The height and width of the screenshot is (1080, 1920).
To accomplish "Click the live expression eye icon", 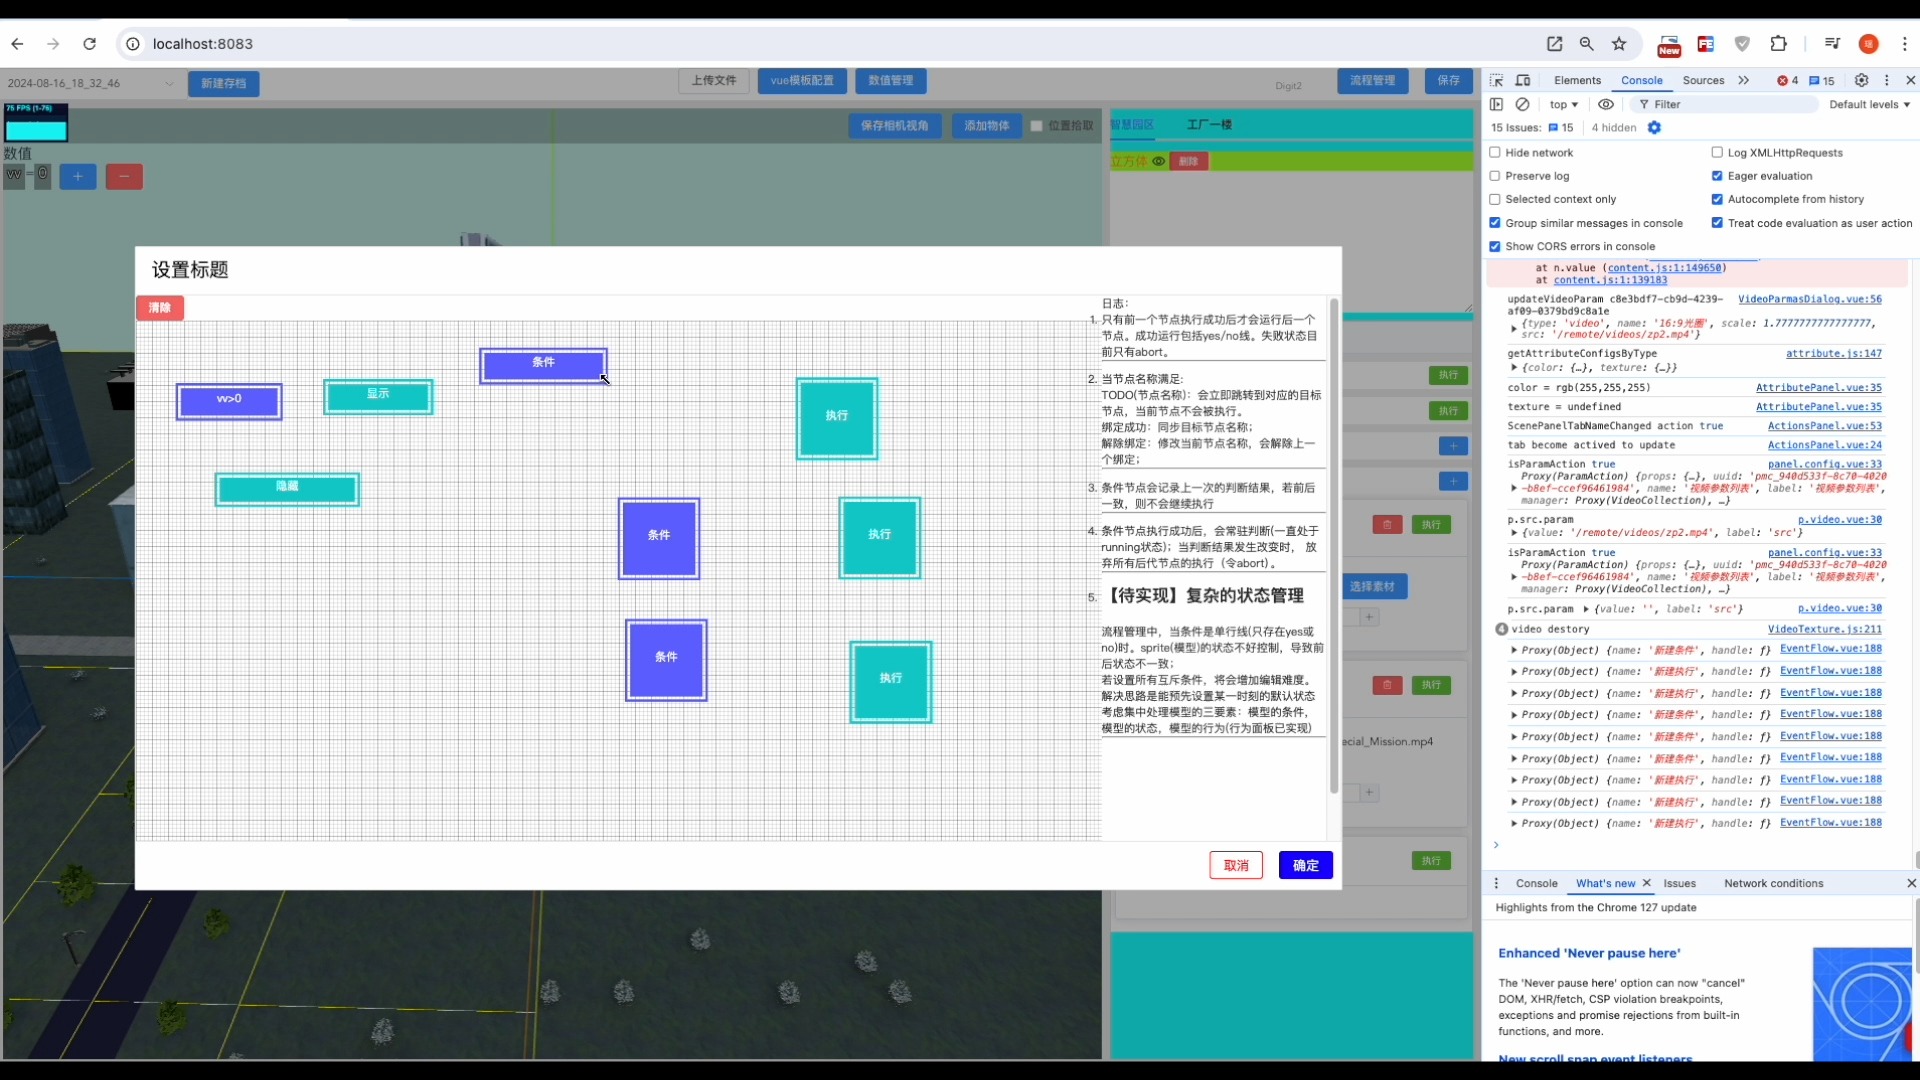I will click(x=1606, y=104).
